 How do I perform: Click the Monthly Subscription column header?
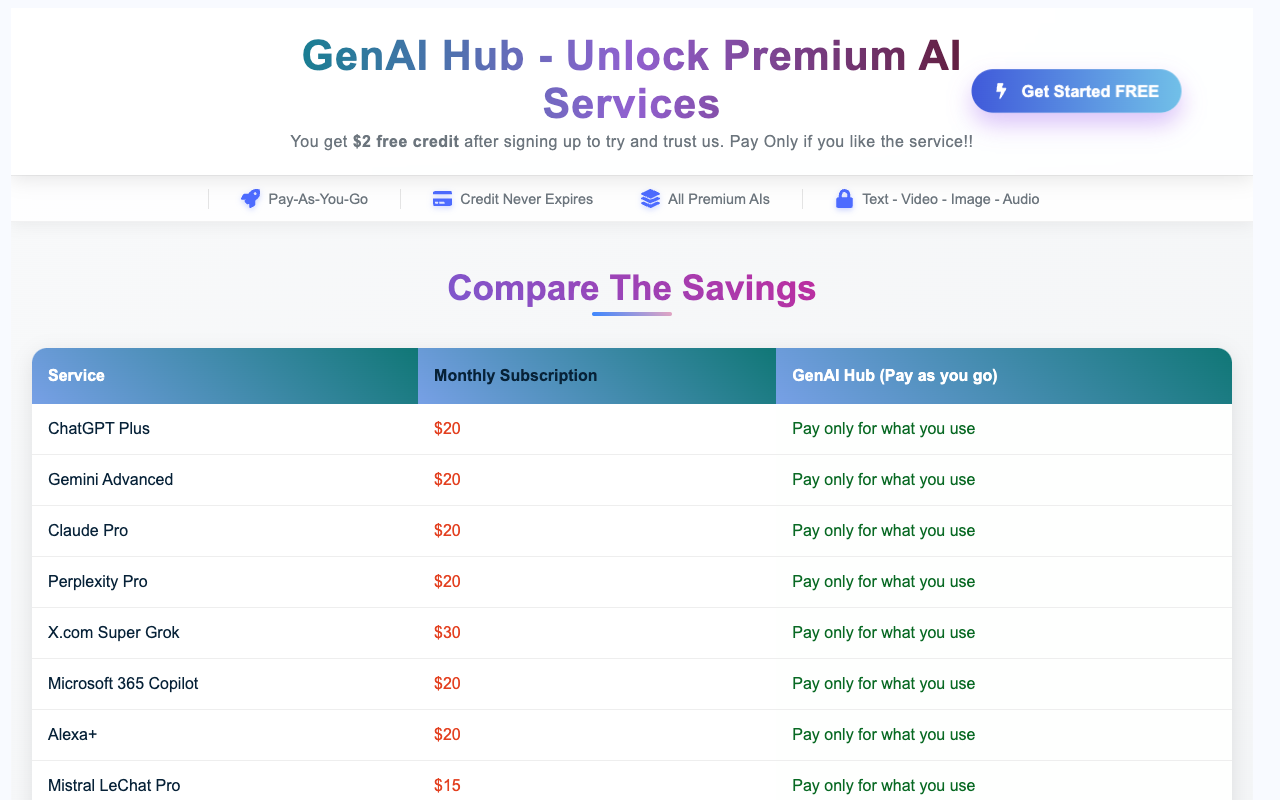[514, 375]
